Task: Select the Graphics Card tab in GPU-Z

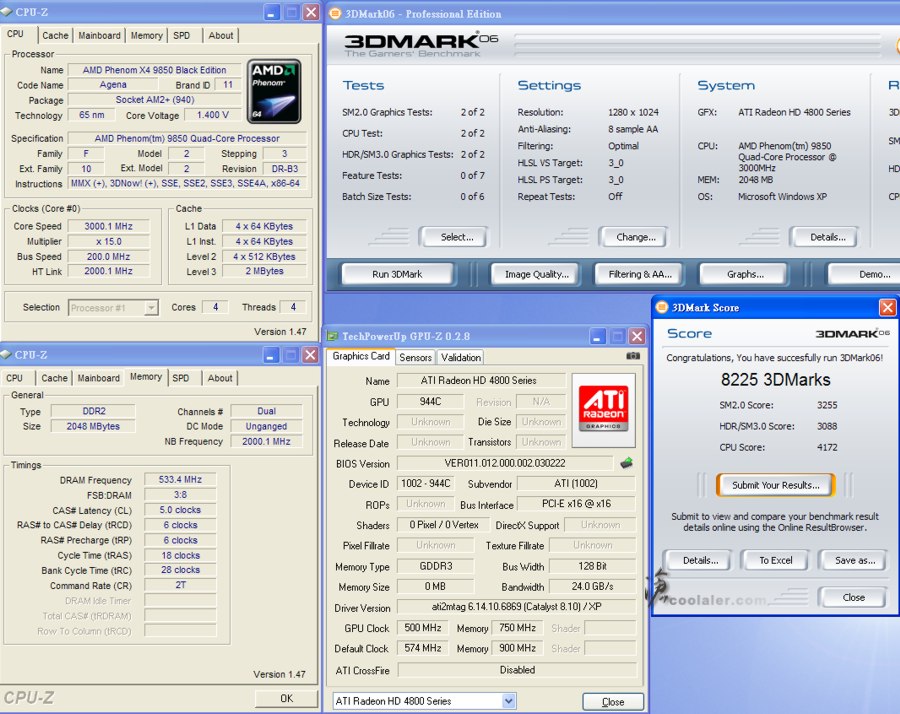Action: (361, 356)
